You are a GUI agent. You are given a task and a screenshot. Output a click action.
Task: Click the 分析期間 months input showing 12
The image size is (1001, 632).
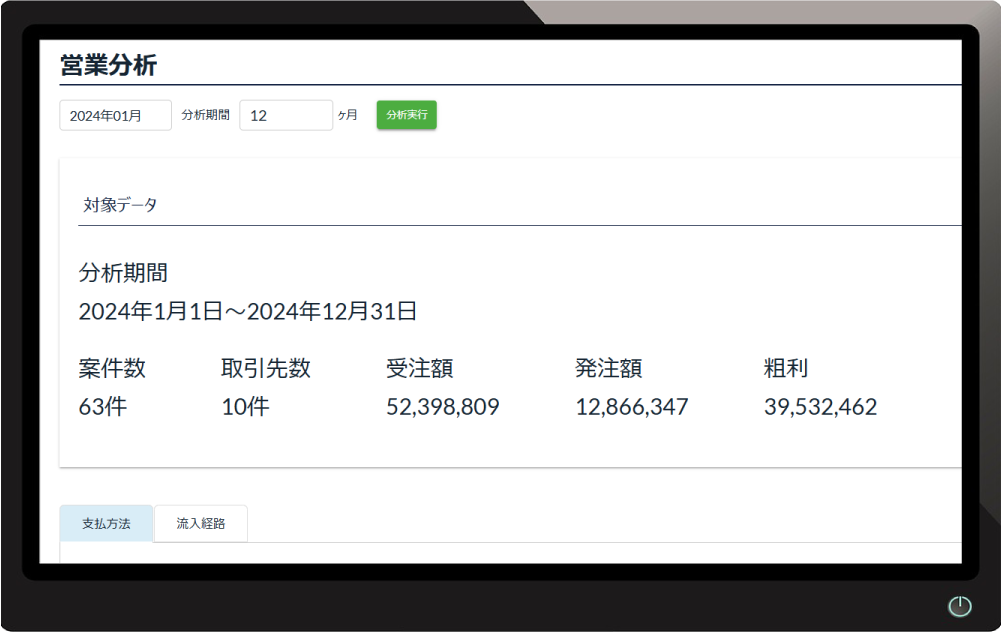click(x=286, y=115)
